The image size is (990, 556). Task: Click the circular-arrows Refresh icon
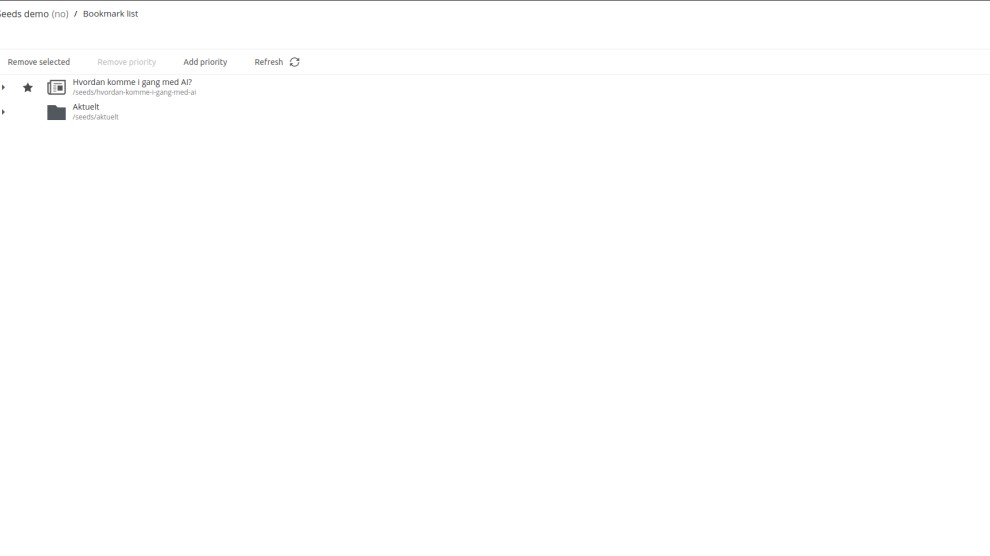[x=294, y=62]
